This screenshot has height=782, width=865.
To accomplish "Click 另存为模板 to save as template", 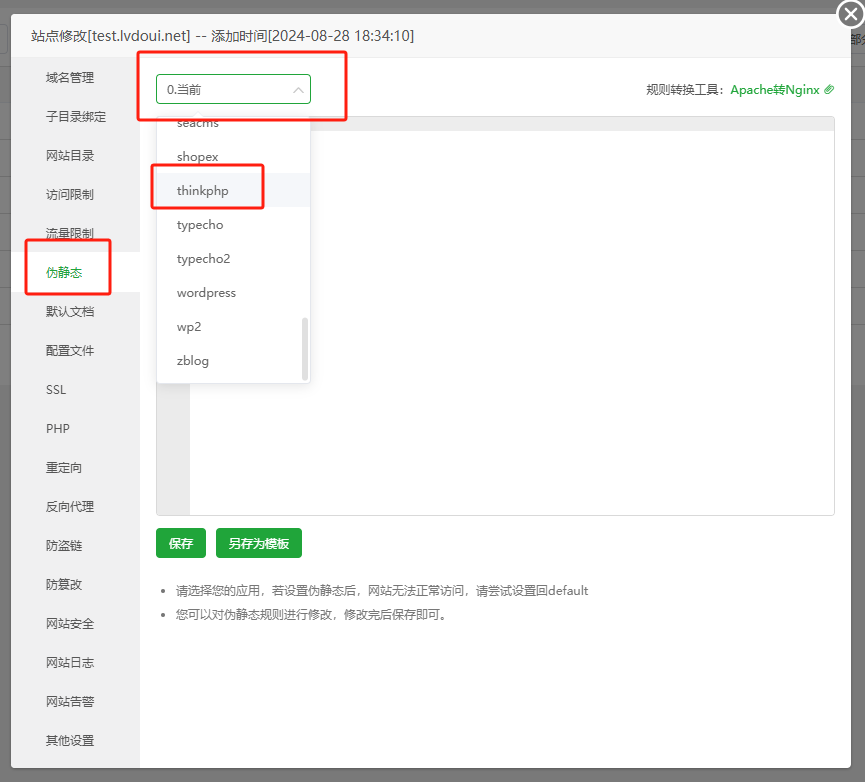I will pyautogui.click(x=258, y=543).
